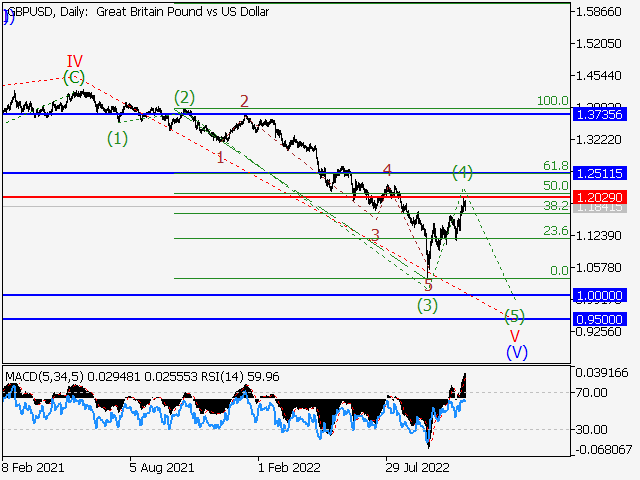Select the price axis value "0.92560"
640x480 pixels.
tap(598, 331)
